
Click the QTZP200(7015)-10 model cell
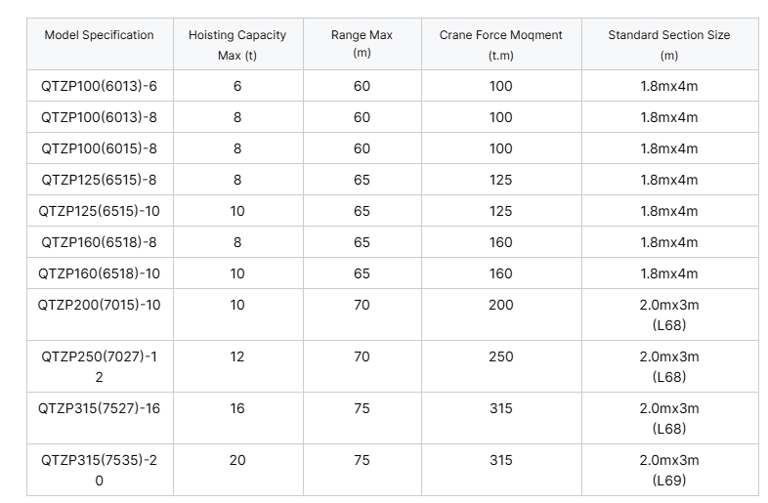point(99,305)
